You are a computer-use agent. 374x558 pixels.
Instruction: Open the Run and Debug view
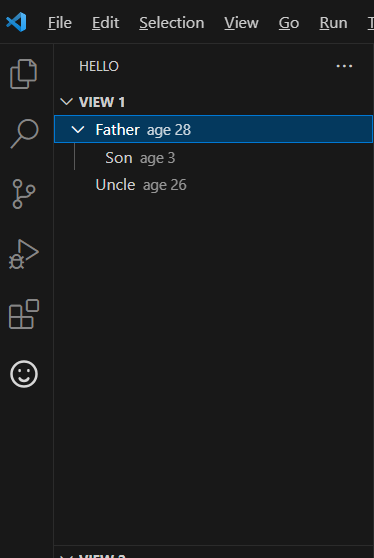point(23,254)
